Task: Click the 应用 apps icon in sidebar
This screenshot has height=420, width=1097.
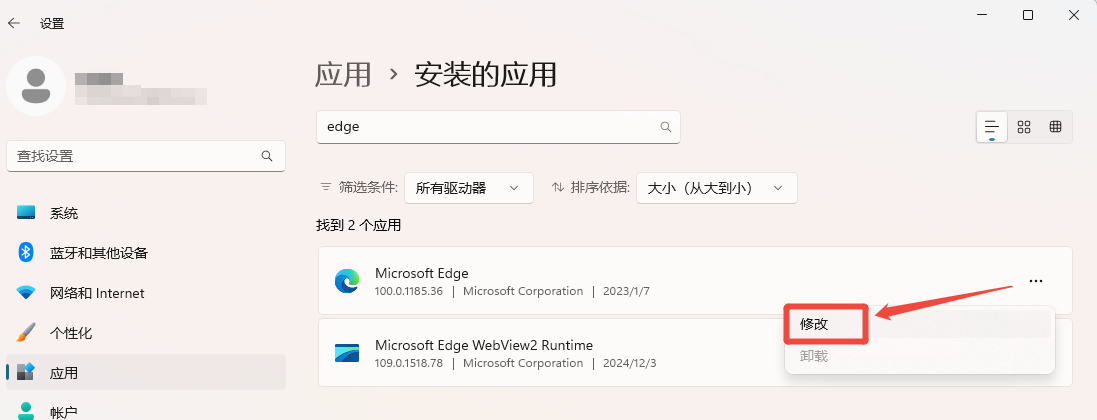Action: click(26, 372)
